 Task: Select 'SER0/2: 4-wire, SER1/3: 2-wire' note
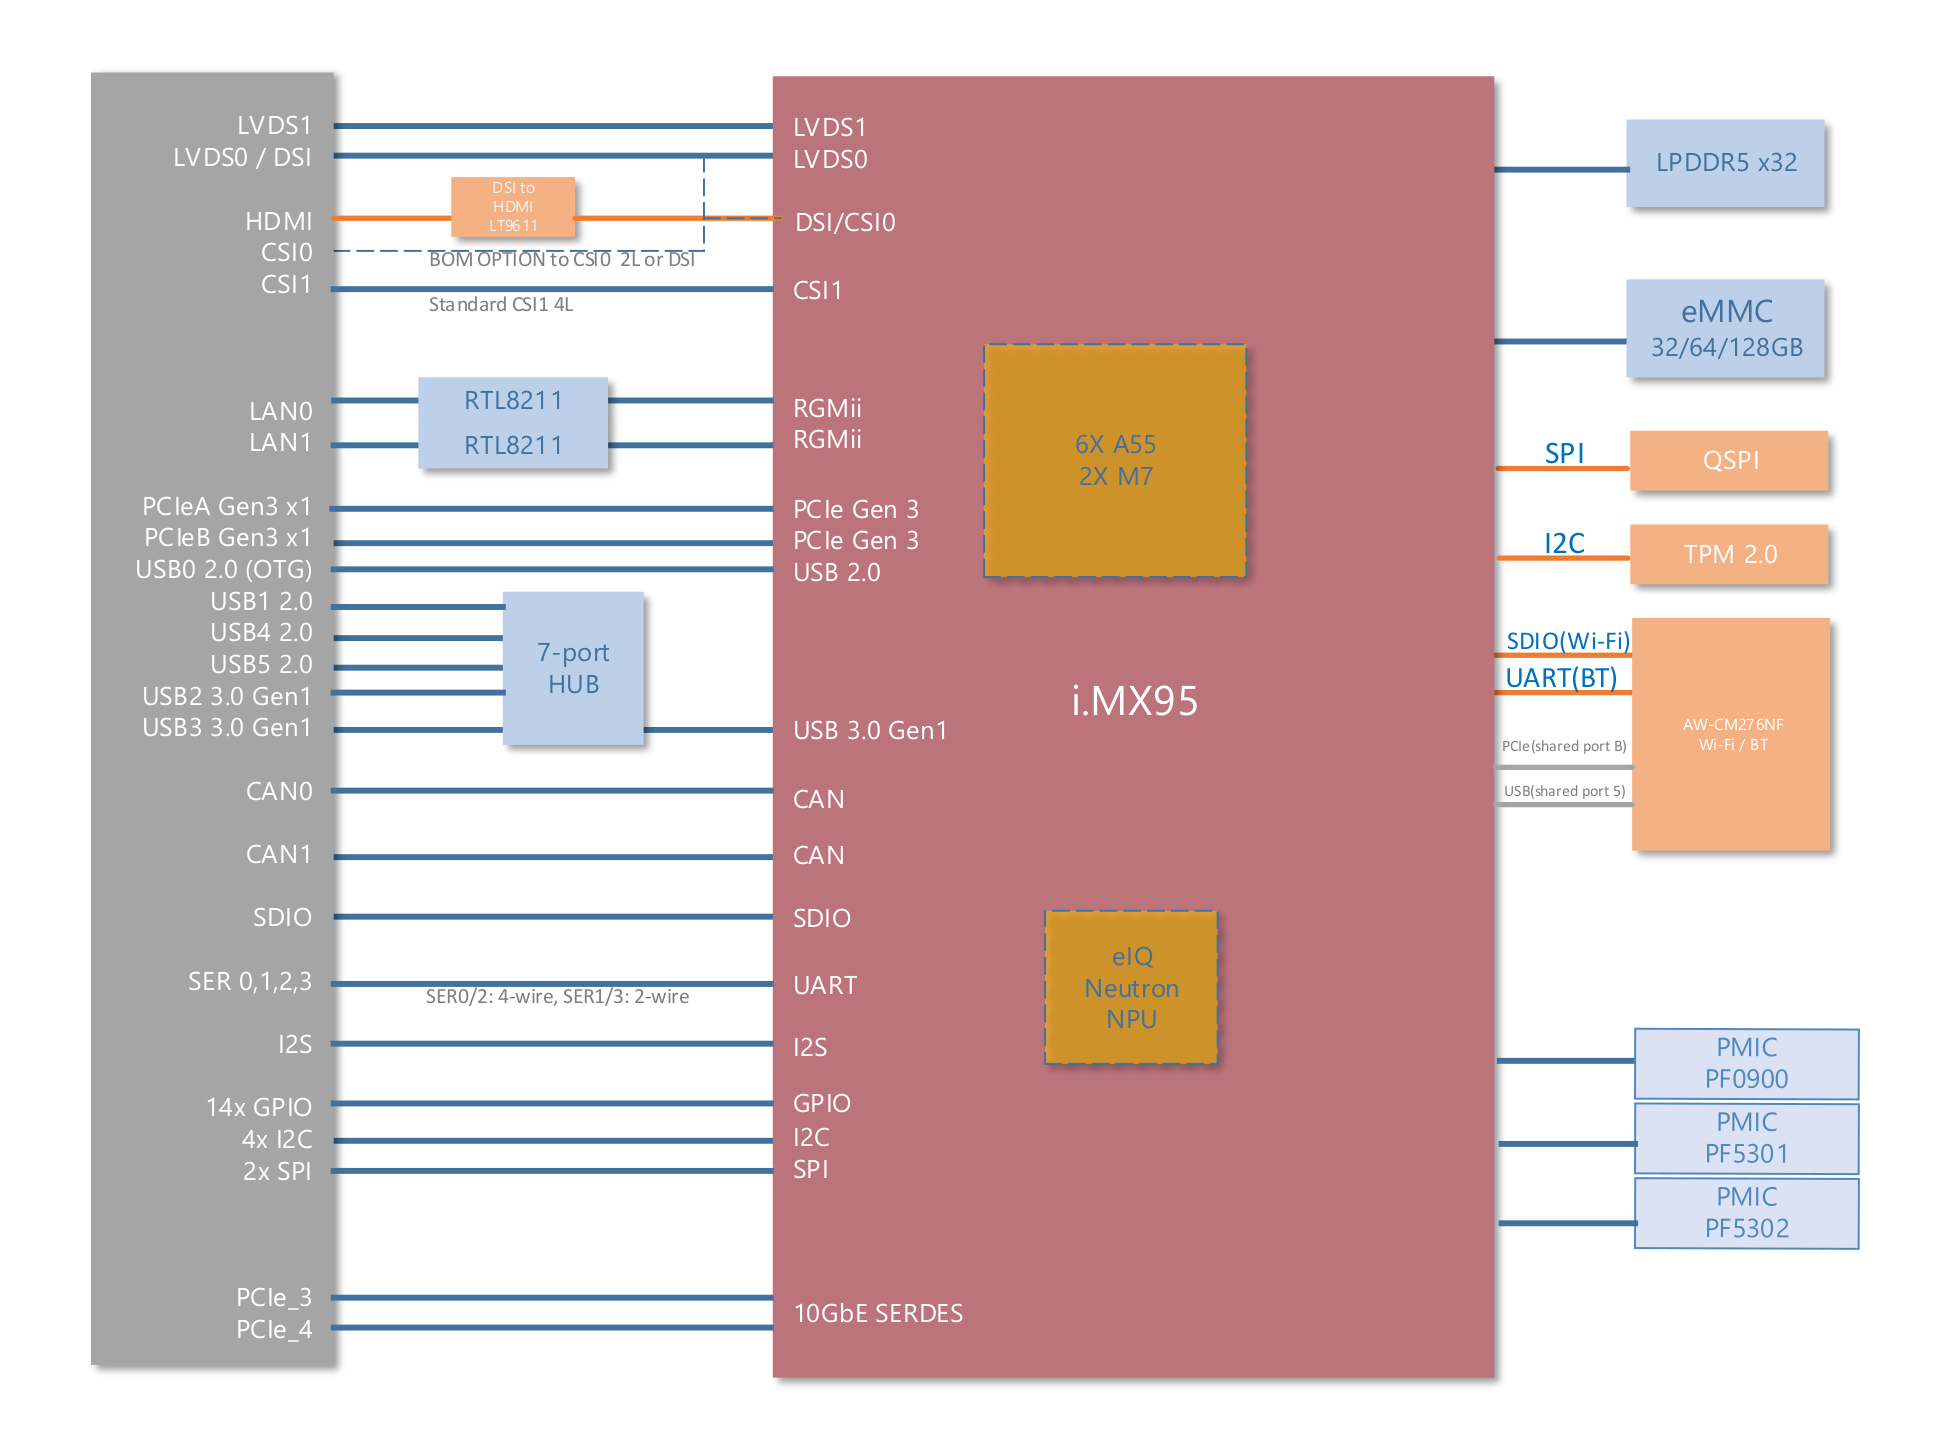click(557, 997)
